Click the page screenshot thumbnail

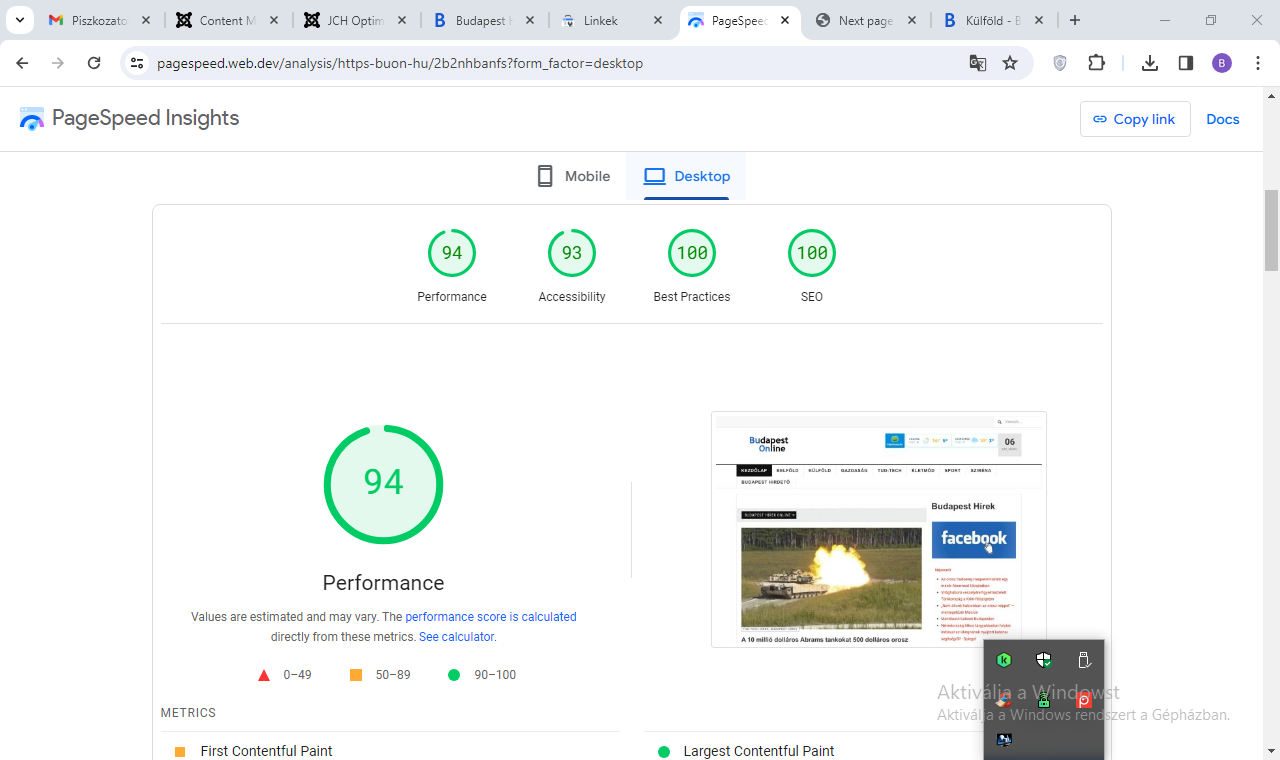(x=878, y=529)
